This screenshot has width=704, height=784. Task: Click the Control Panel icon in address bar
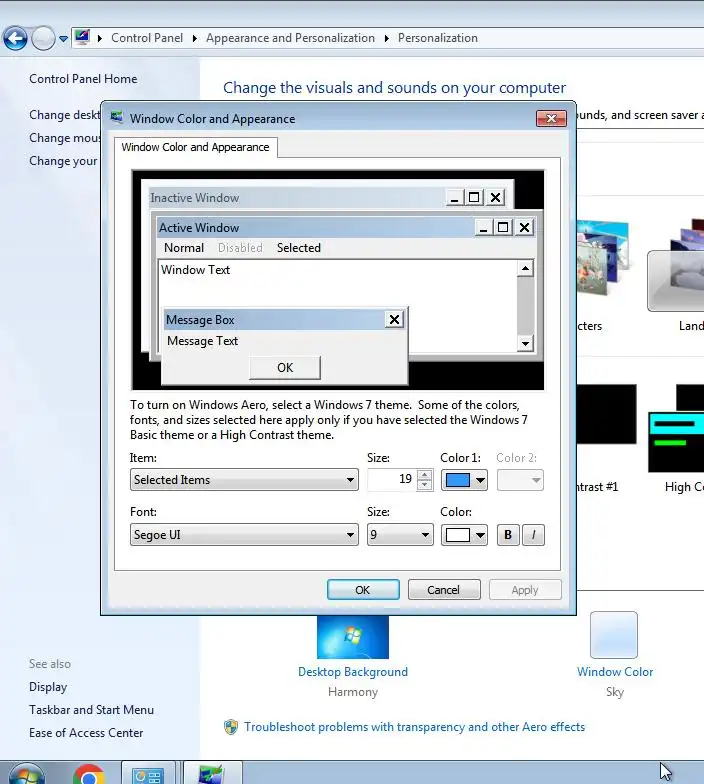pos(82,38)
